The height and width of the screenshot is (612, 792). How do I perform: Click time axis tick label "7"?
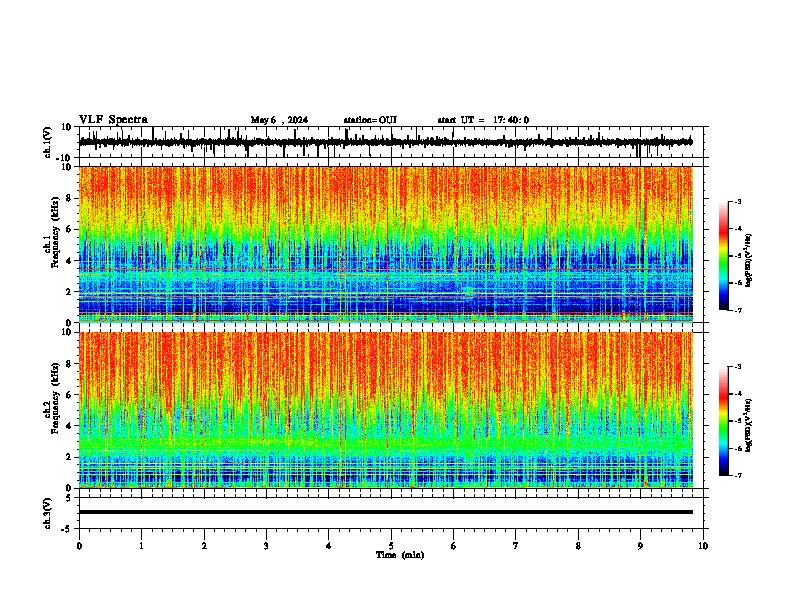pos(516,546)
